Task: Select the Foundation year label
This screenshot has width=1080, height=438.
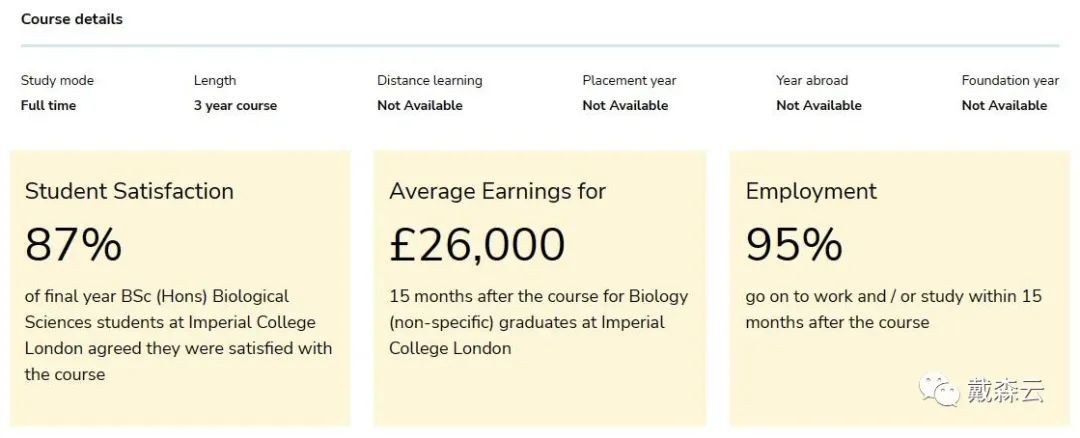Action: click(x=1010, y=80)
